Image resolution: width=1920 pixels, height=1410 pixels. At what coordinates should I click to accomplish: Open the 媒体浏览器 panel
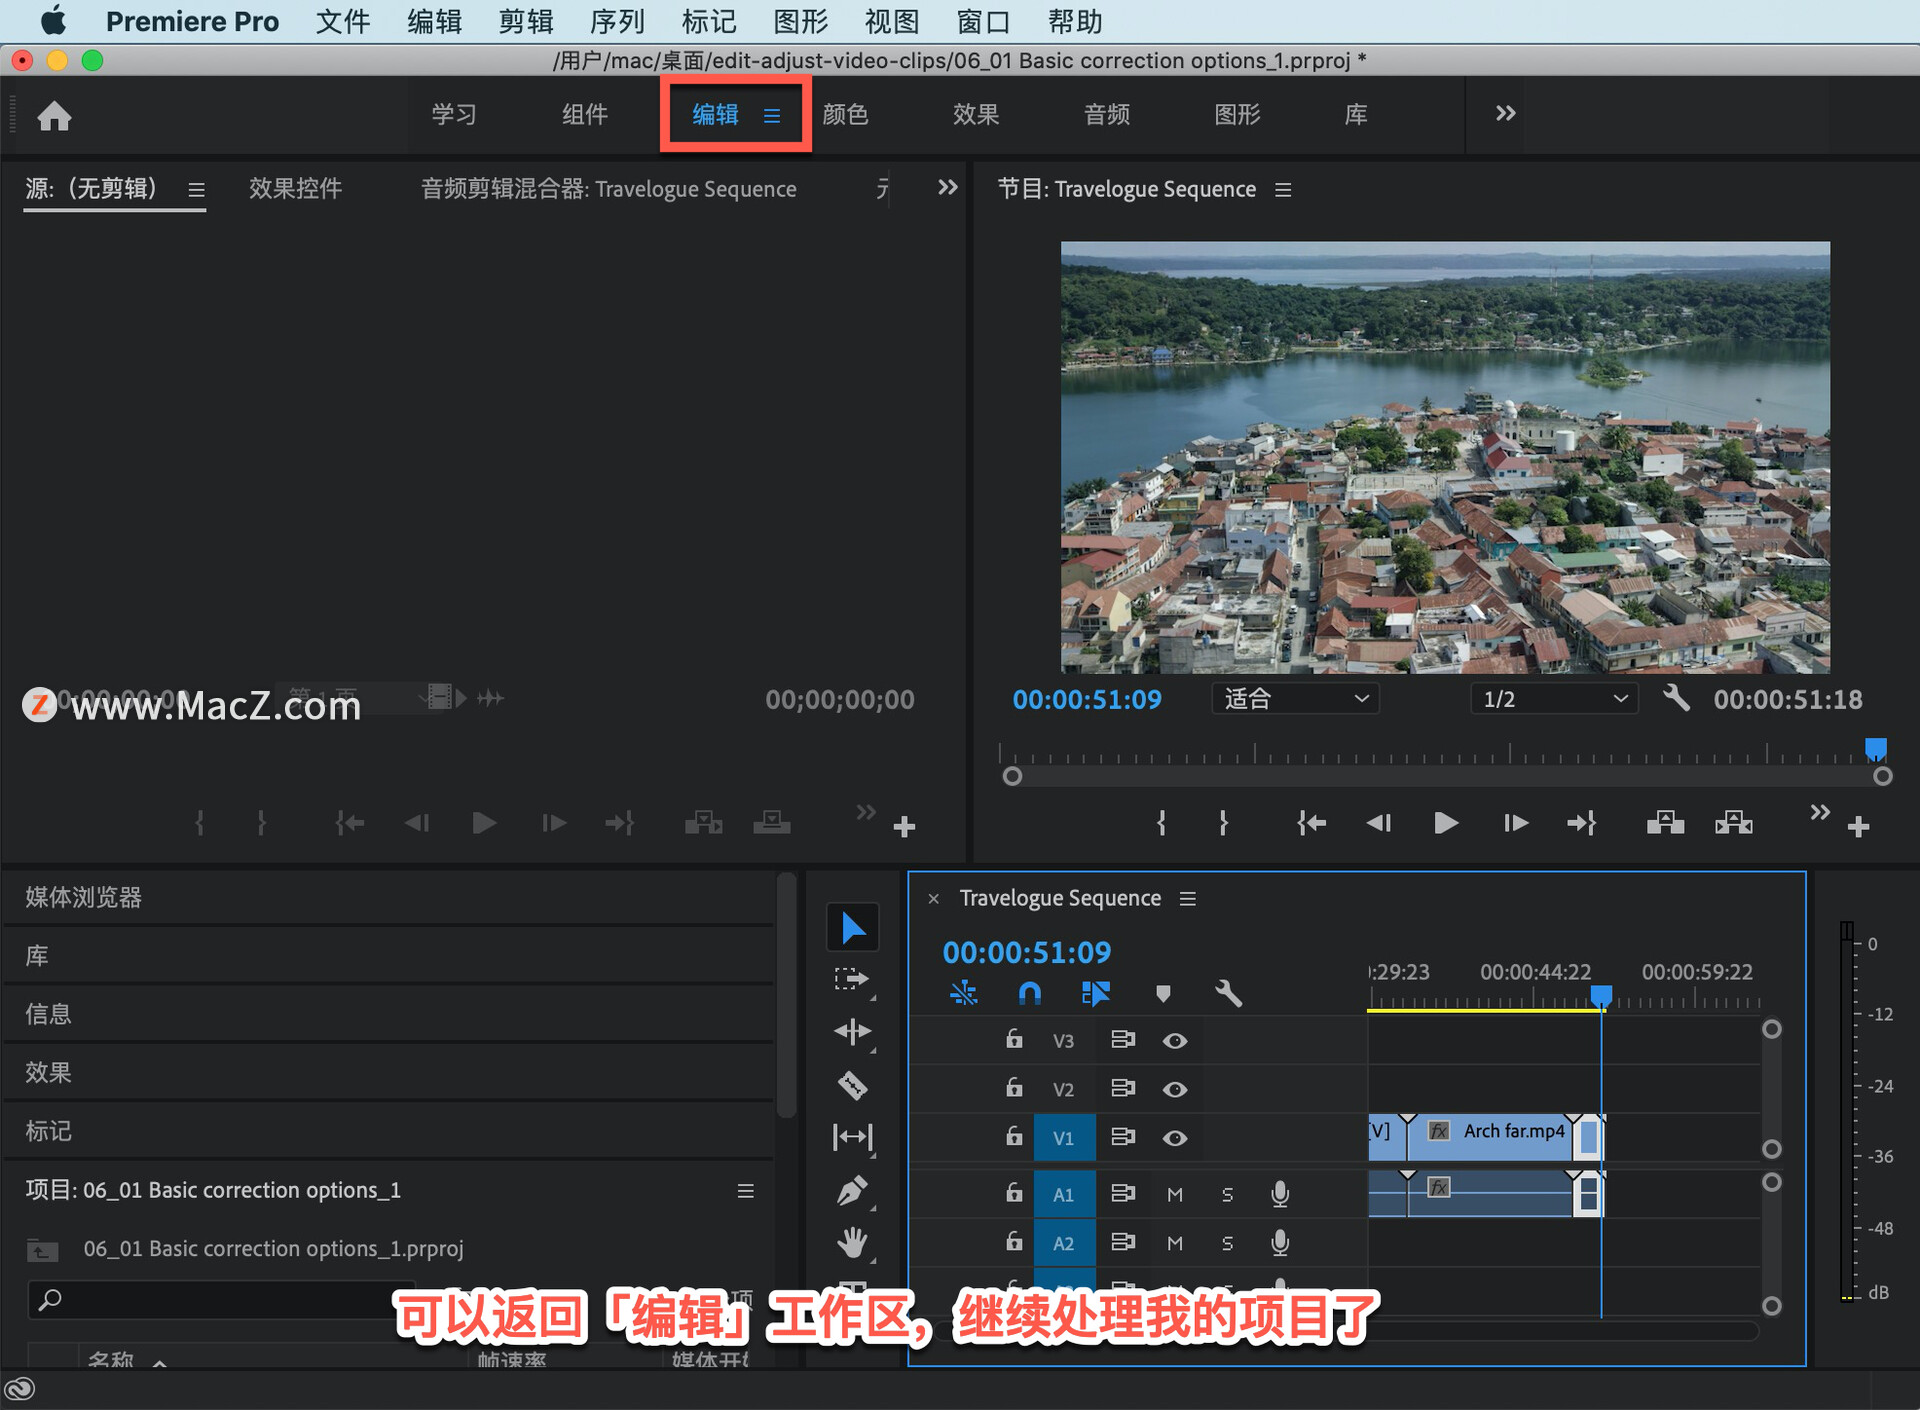pyautogui.click(x=84, y=897)
